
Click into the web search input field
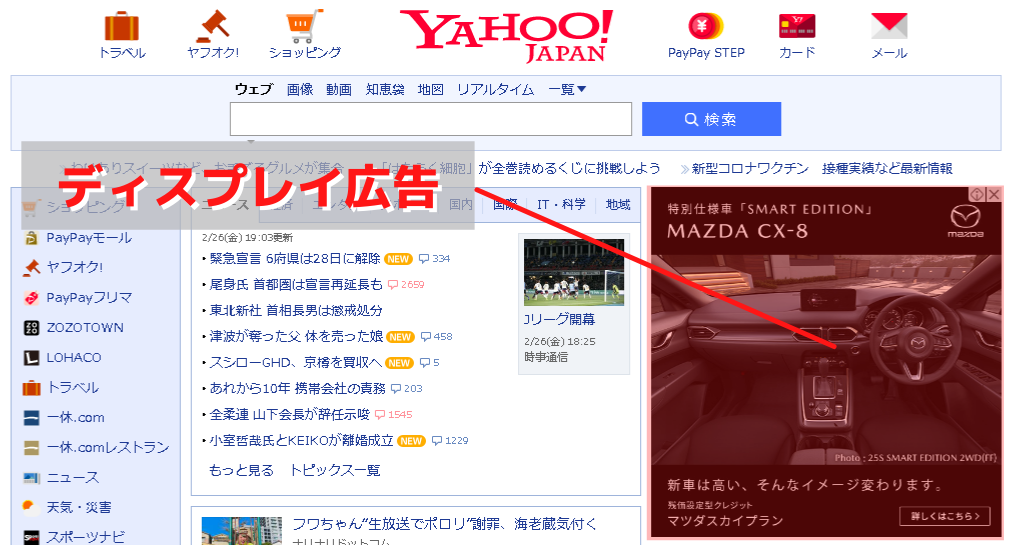431,119
